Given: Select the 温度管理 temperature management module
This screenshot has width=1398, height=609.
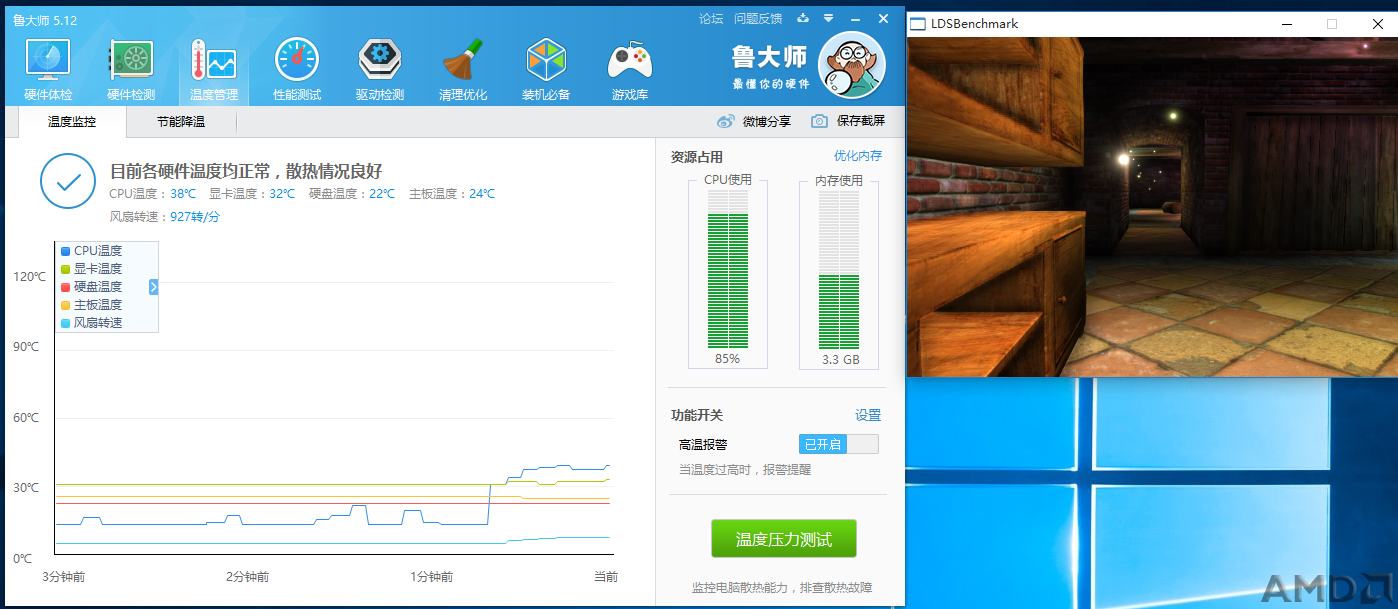Looking at the screenshot, I should pyautogui.click(x=214, y=71).
